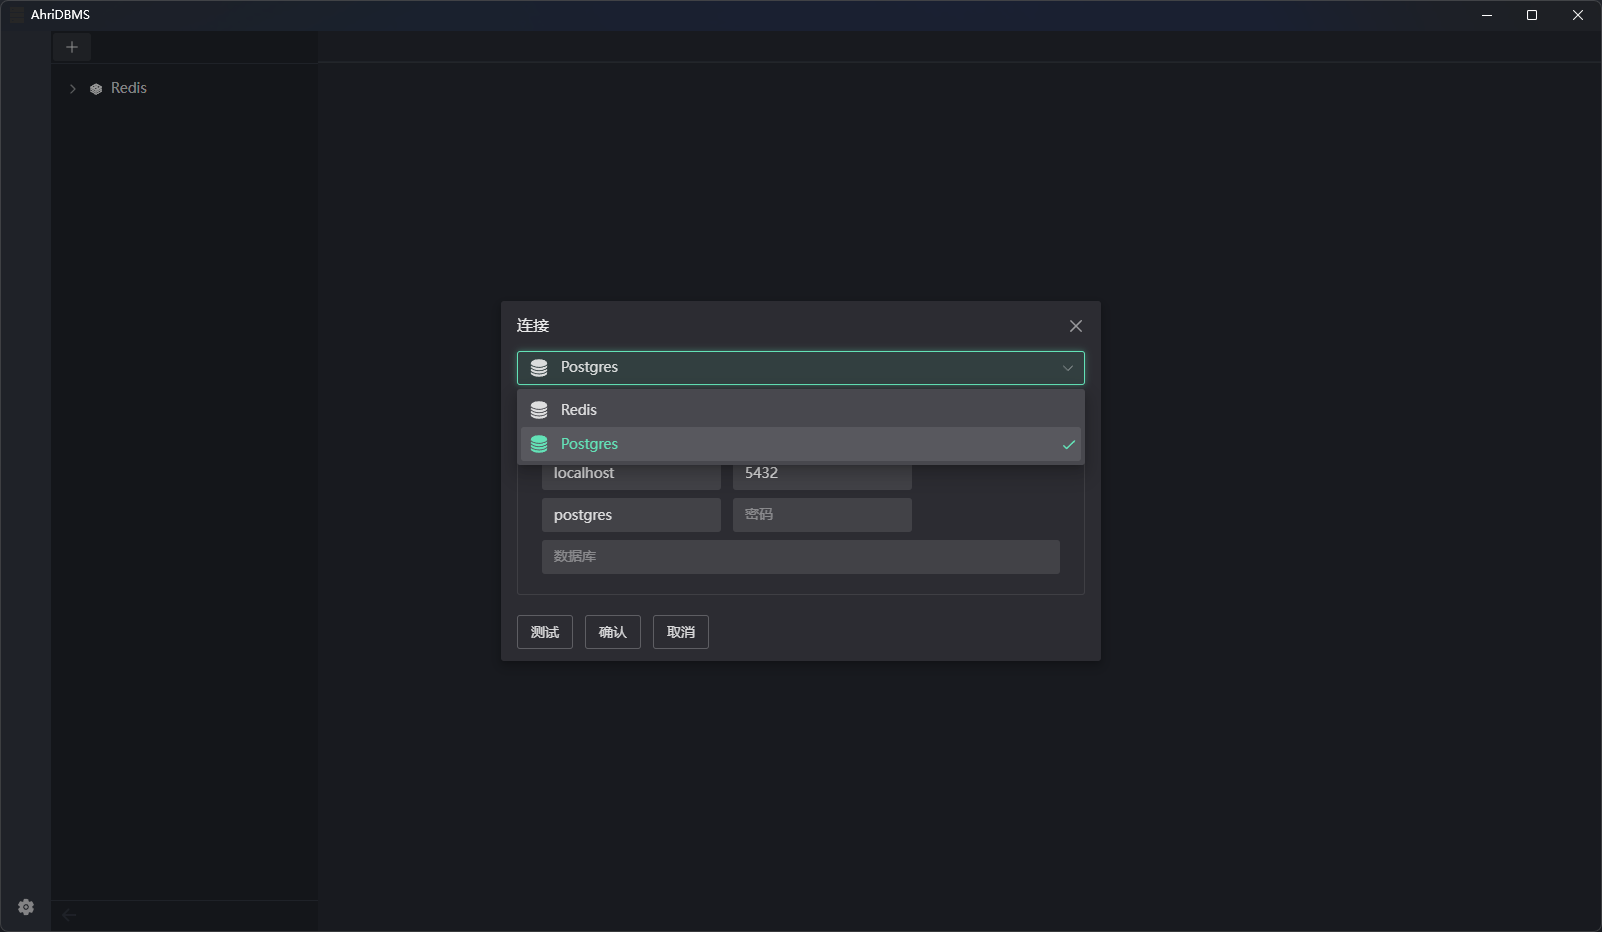
Task: Minimize the AhriDBMS window
Action: coord(1487,15)
